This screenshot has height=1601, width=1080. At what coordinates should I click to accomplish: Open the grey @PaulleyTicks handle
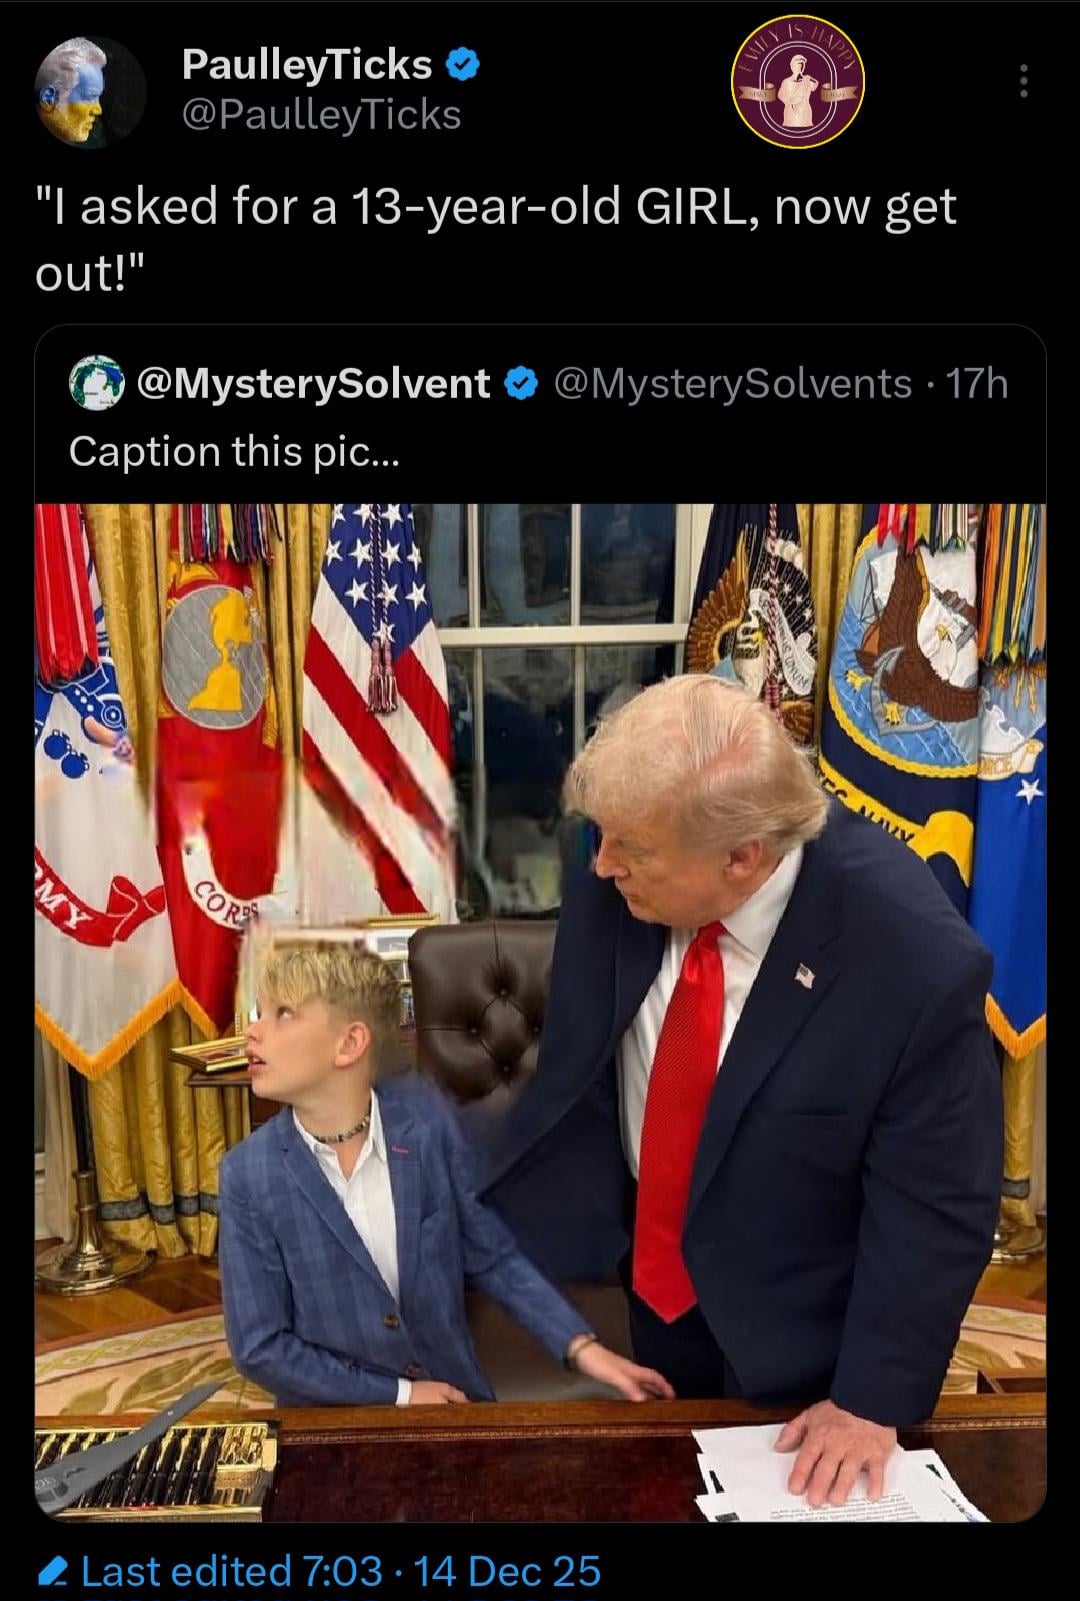[x=321, y=115]
